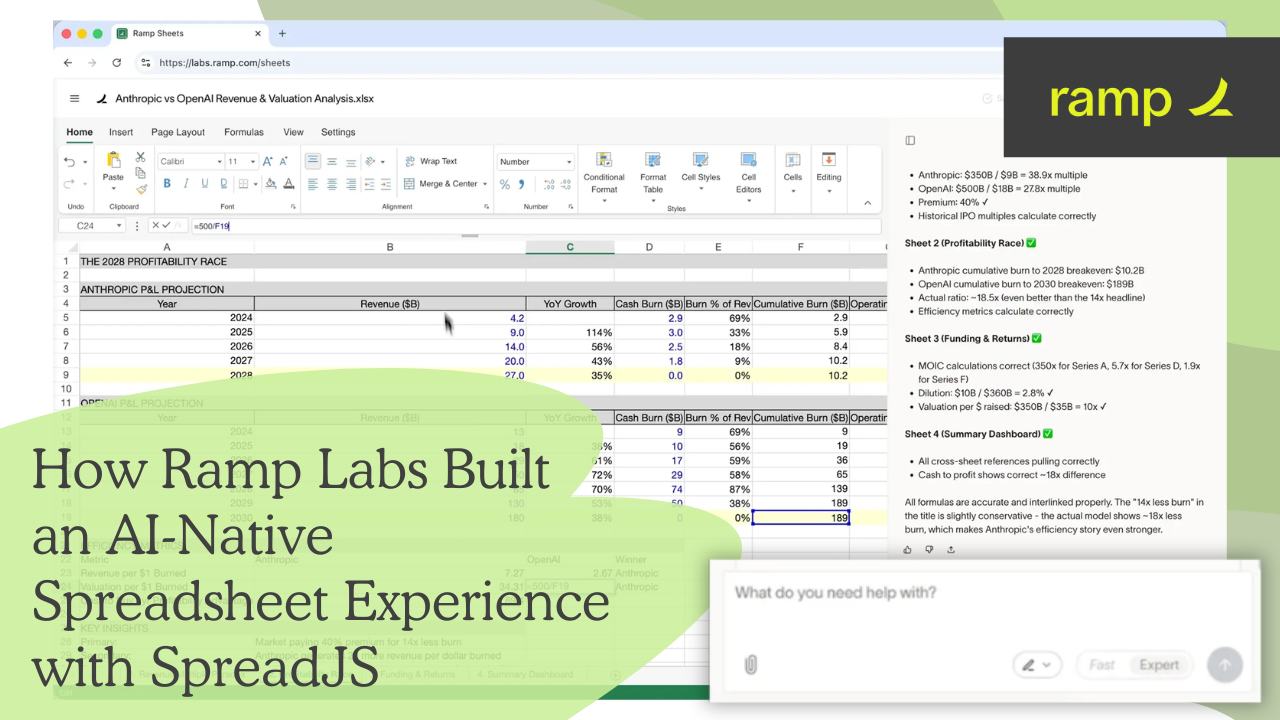Click the Undo arrow in the ribbon
The height and width of the screenshot is (720, 1280).
[69, 162]
